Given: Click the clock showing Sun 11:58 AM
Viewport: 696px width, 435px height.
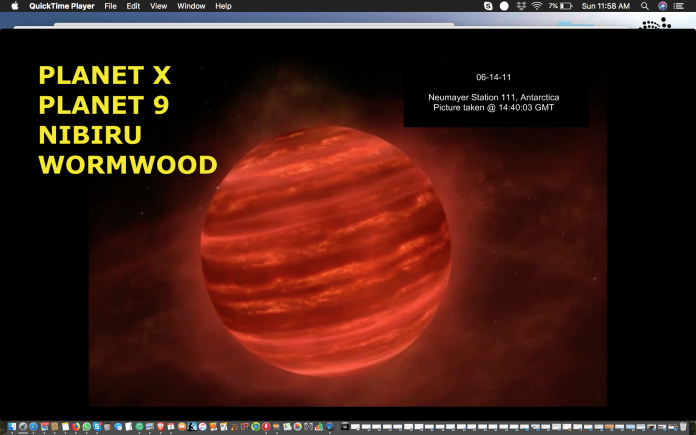Looking at the screenshot, I should click(606, 6).
